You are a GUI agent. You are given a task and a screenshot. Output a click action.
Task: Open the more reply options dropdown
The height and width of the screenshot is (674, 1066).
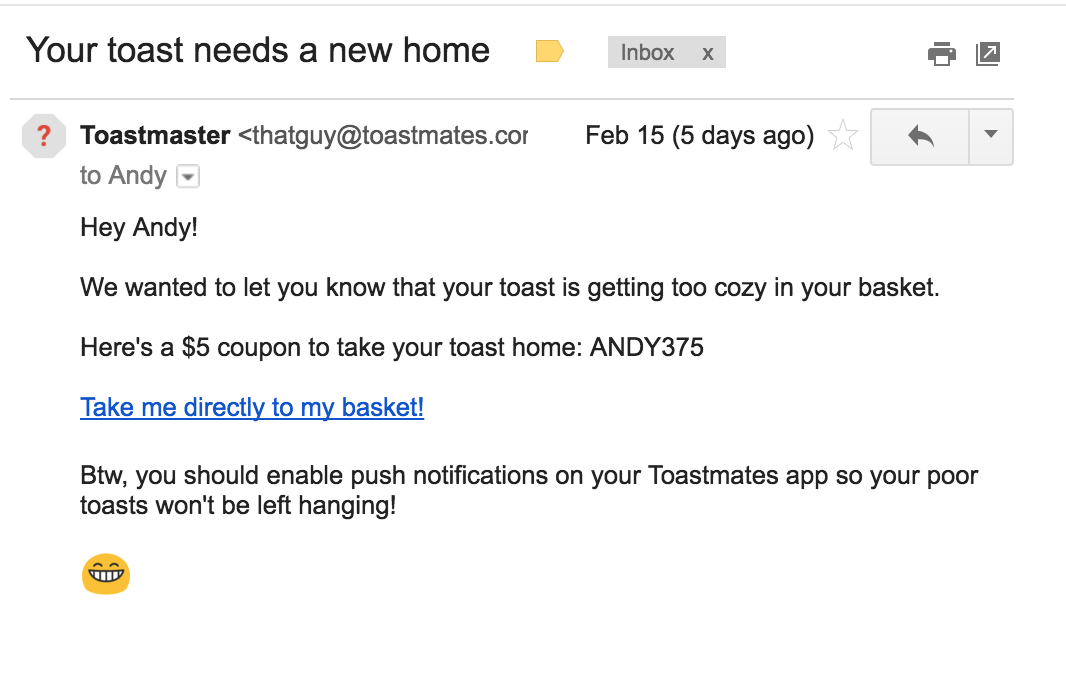[x=991, y=137]
